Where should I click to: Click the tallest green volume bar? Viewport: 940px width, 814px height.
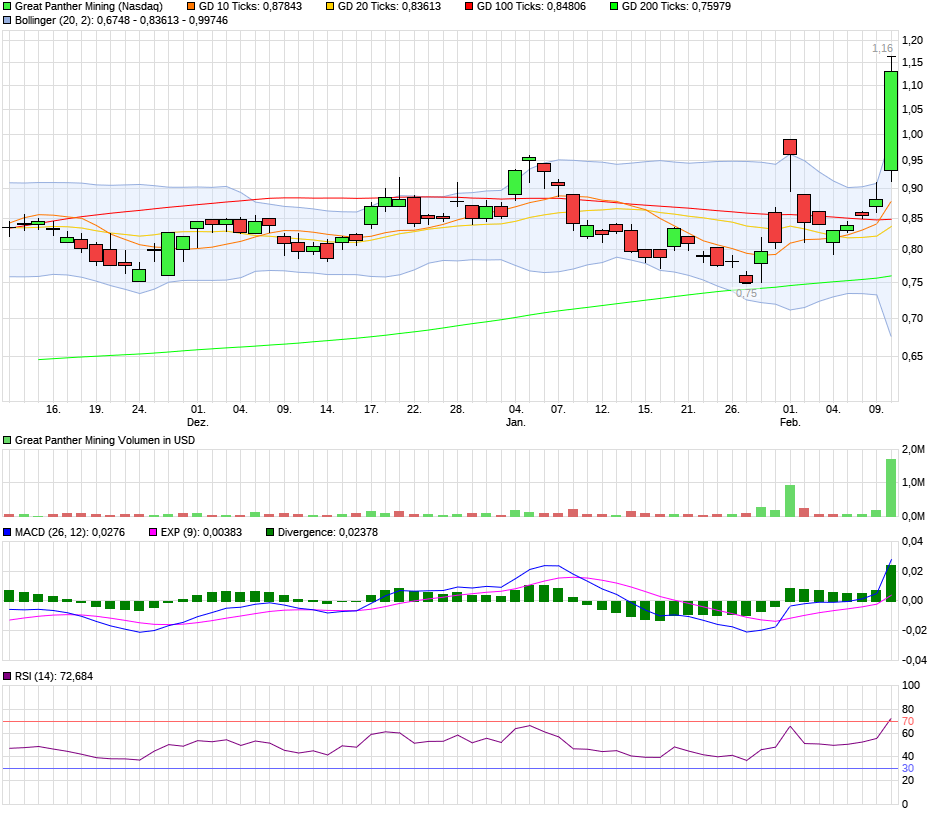click(890, 487)
